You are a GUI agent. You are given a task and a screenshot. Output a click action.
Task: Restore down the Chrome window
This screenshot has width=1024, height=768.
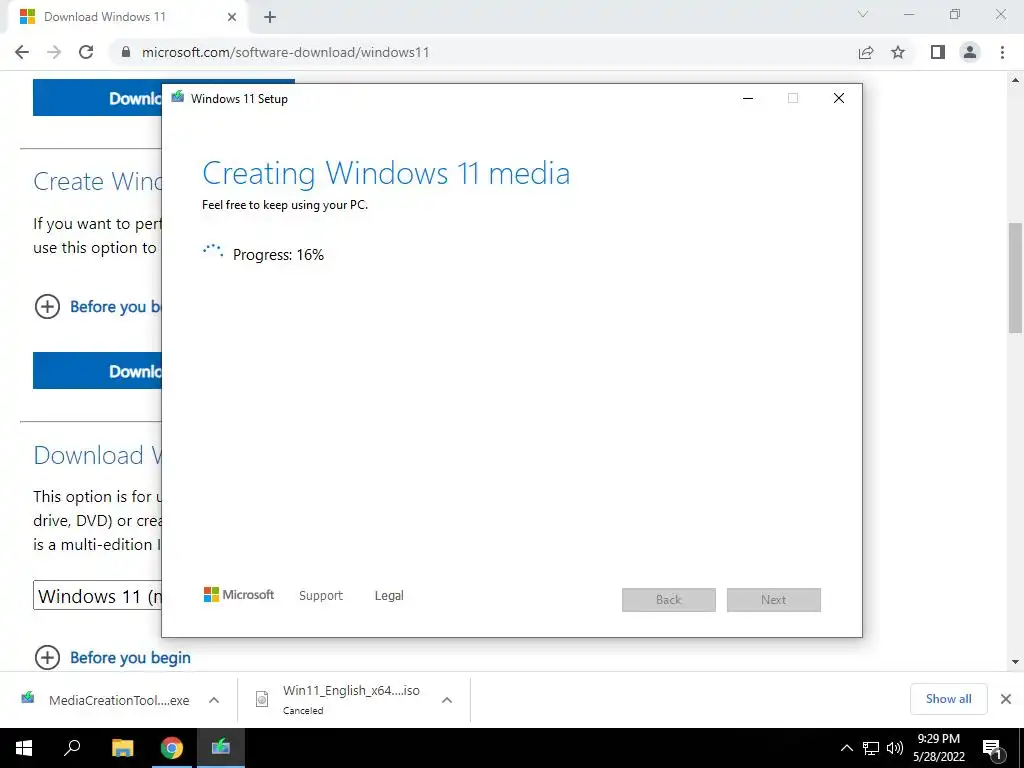tap(955, 14)
